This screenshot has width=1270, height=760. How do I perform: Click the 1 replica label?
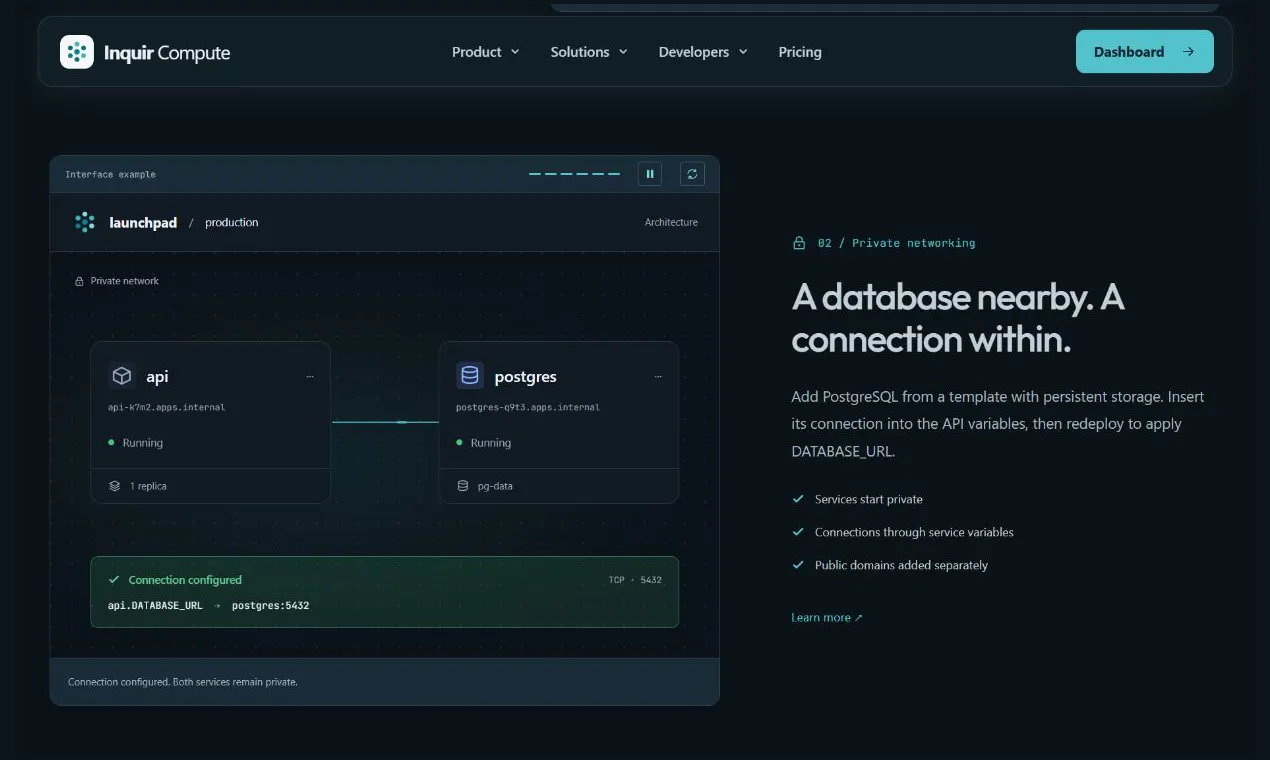[x=148, y=486]
